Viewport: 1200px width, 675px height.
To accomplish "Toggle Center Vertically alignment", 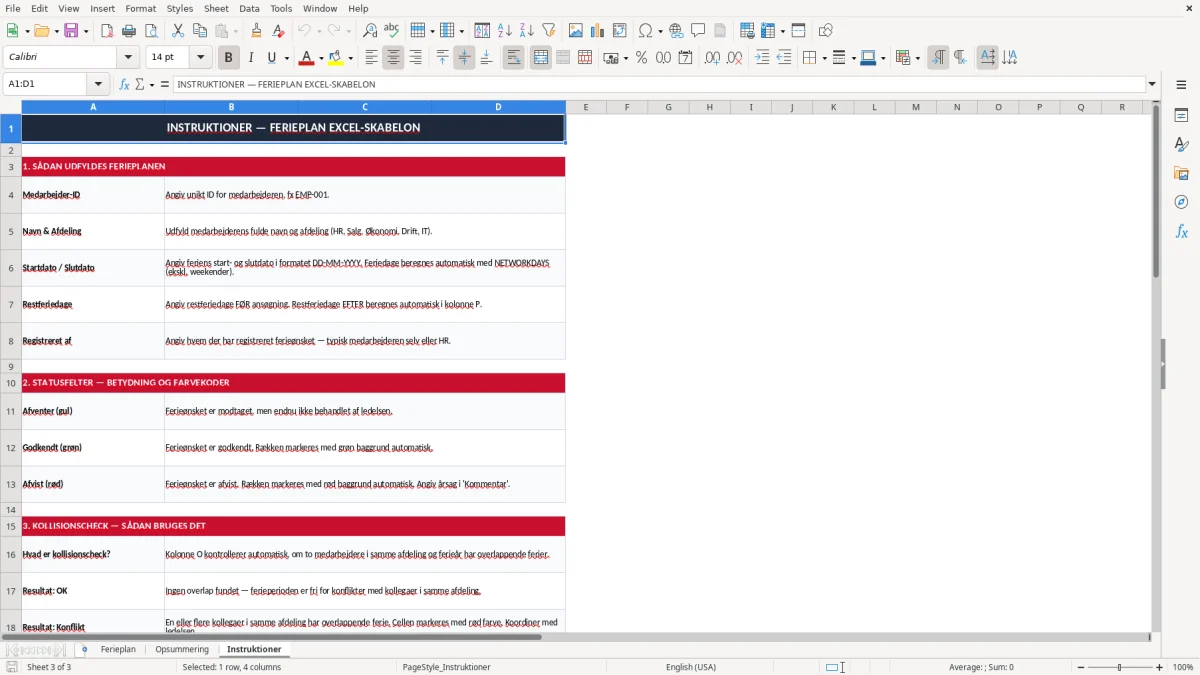I will [x=464, y=58].
